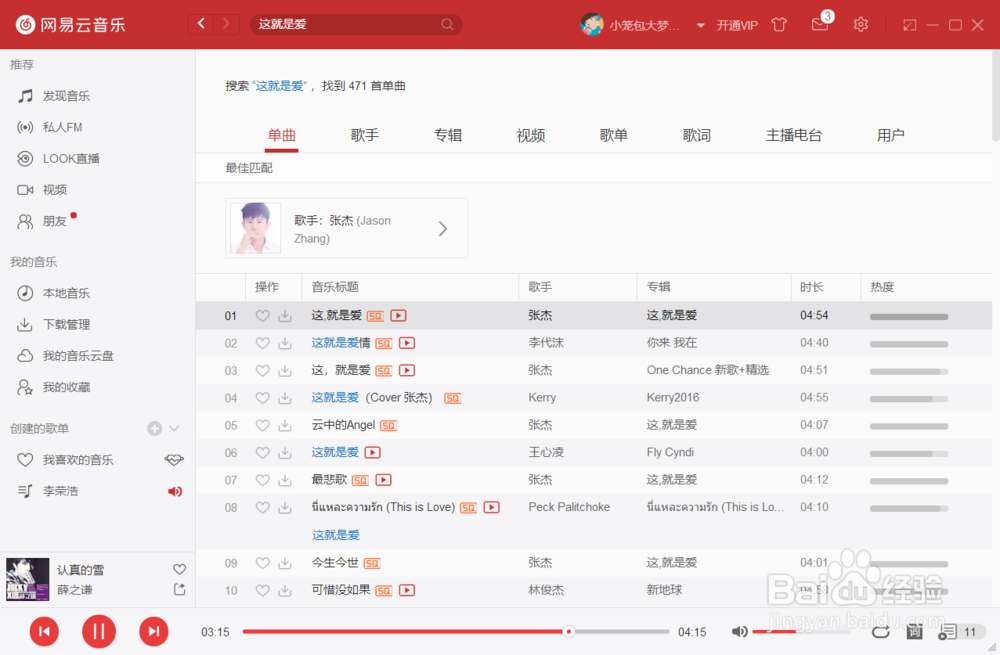The image size is (1000, 655).
Task: Click 开通VIP button
Action: [x=737, y=25]
